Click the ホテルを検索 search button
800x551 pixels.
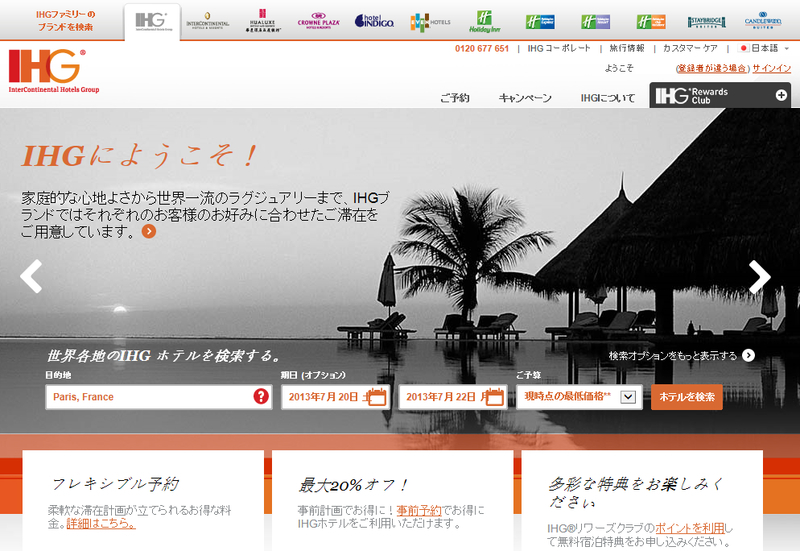687,397
